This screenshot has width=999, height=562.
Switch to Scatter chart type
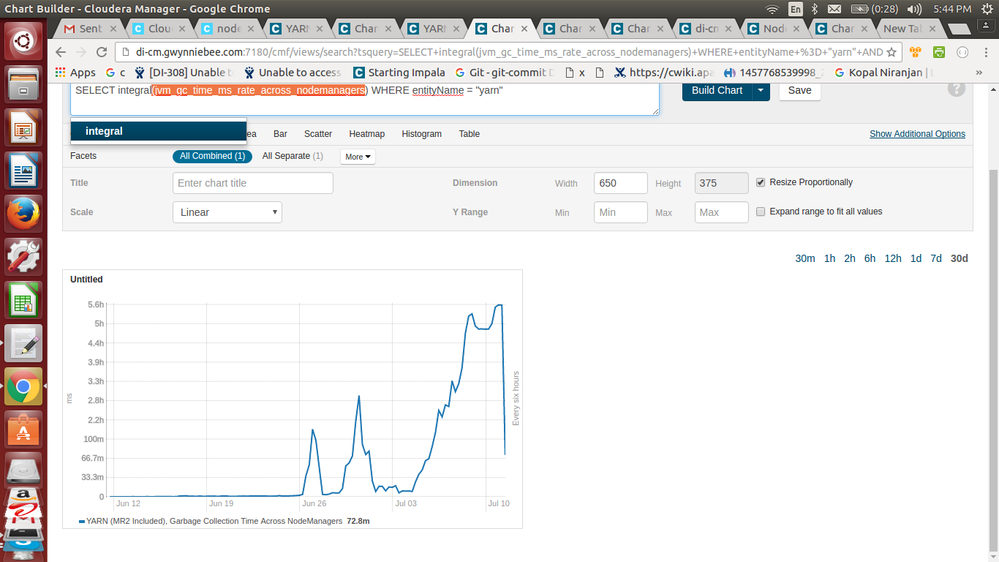click(x=318, y=134)
